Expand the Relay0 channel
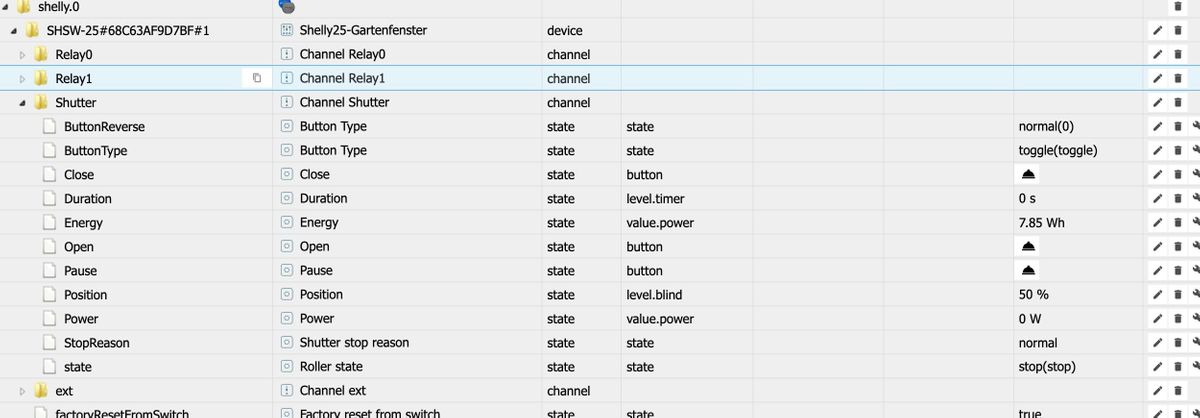1200x418 pixels. point(23,54)
